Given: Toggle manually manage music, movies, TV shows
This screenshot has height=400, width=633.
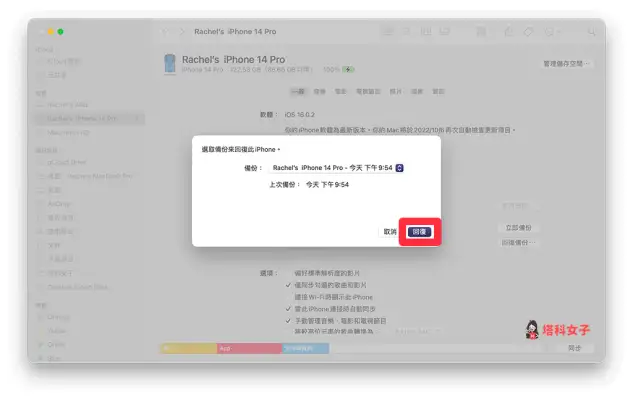Looking at the screenshot, I should point(288,321).
